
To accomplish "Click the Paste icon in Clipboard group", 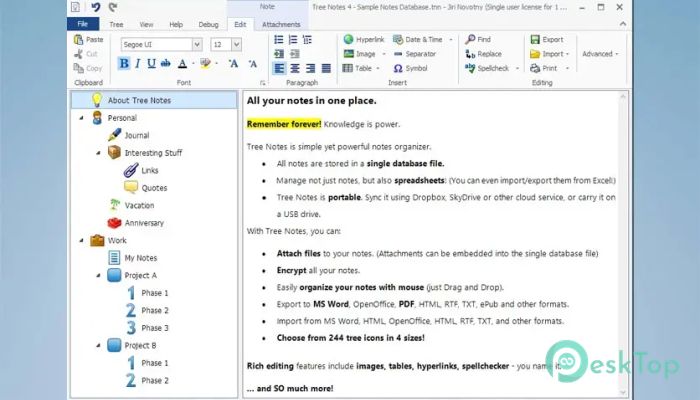I will tap(79, 39).
